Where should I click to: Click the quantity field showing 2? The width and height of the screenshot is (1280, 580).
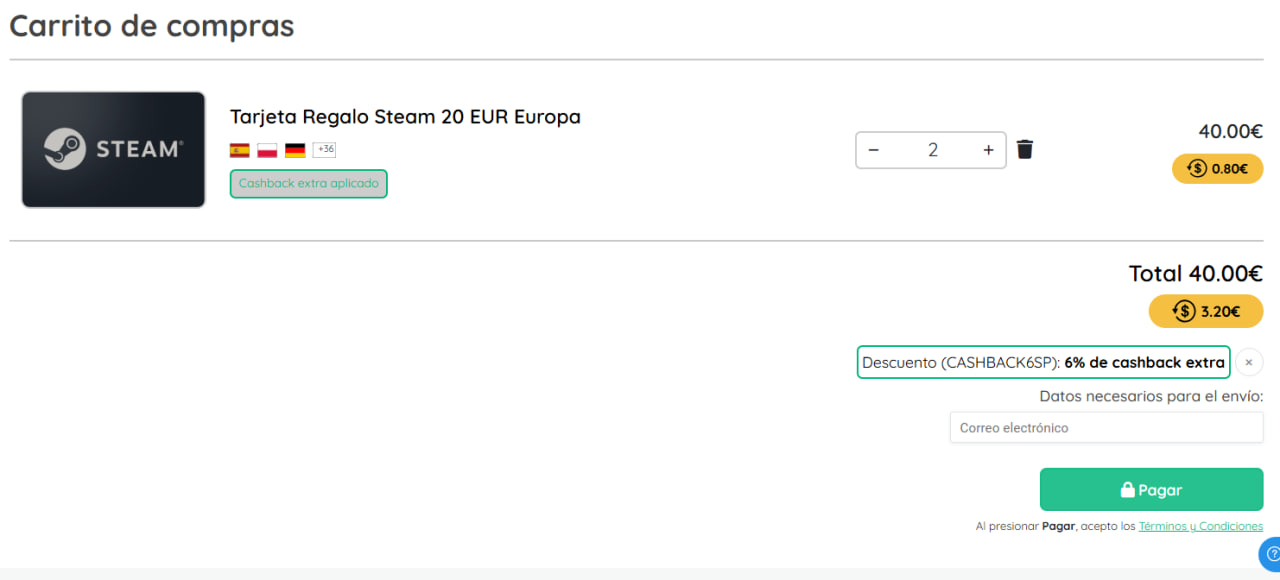pyautogui.click(x=932, y=150)
